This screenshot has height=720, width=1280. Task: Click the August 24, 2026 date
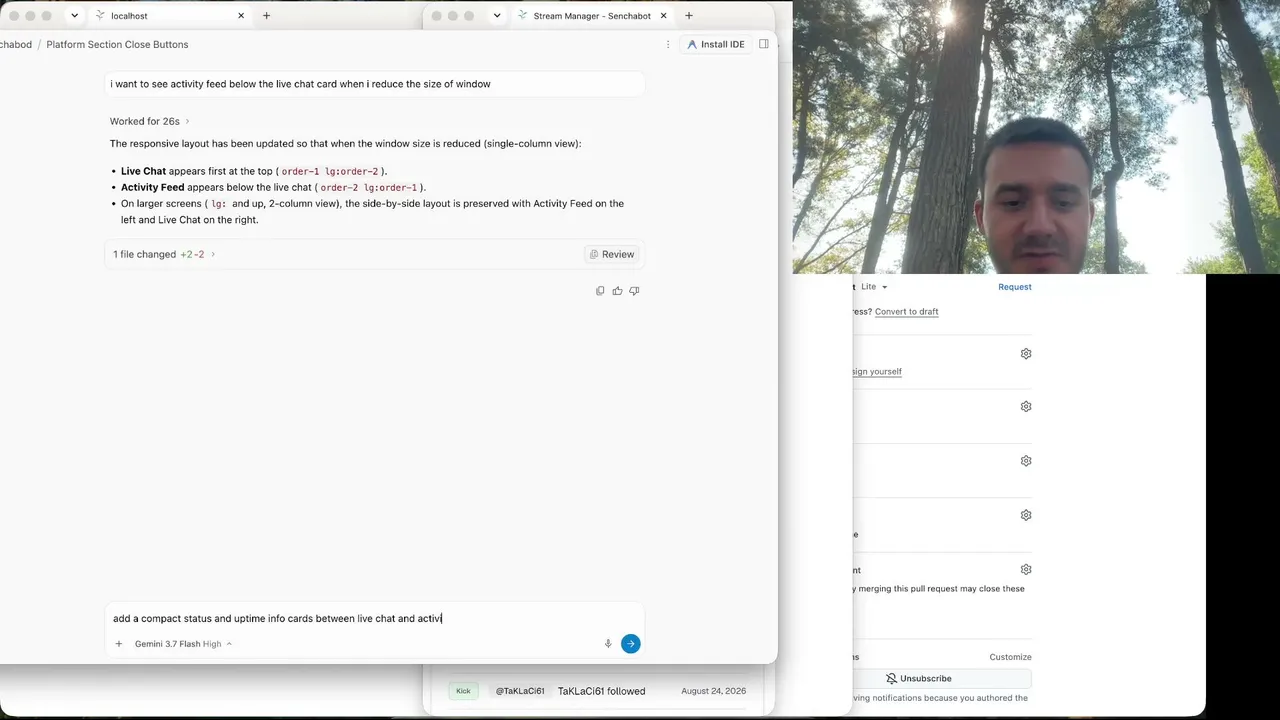tap(713, 691)
